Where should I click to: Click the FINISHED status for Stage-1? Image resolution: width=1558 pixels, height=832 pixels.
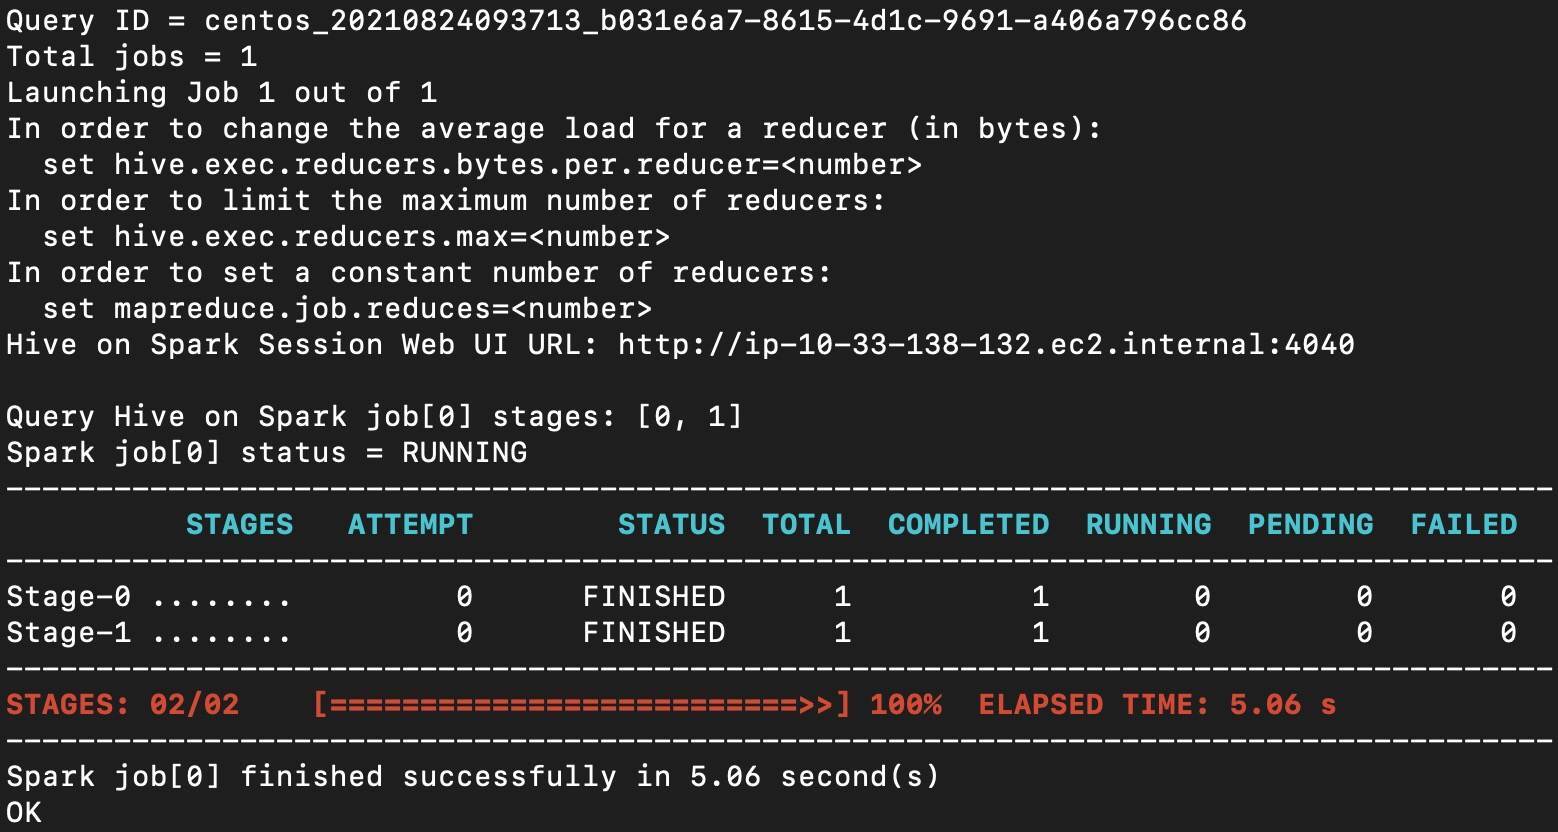653,633
